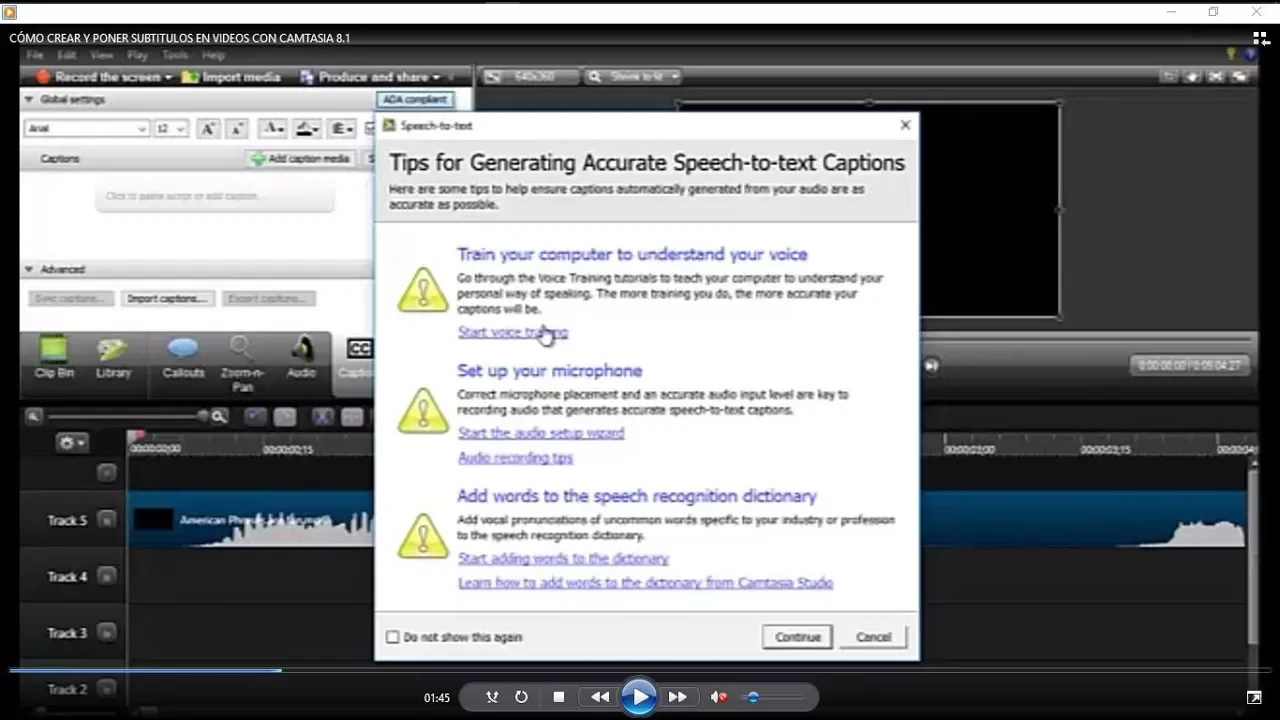The height and width of the screenshot is (720, 1280).
Task: Open the View menu
Action: pos(102,56)
